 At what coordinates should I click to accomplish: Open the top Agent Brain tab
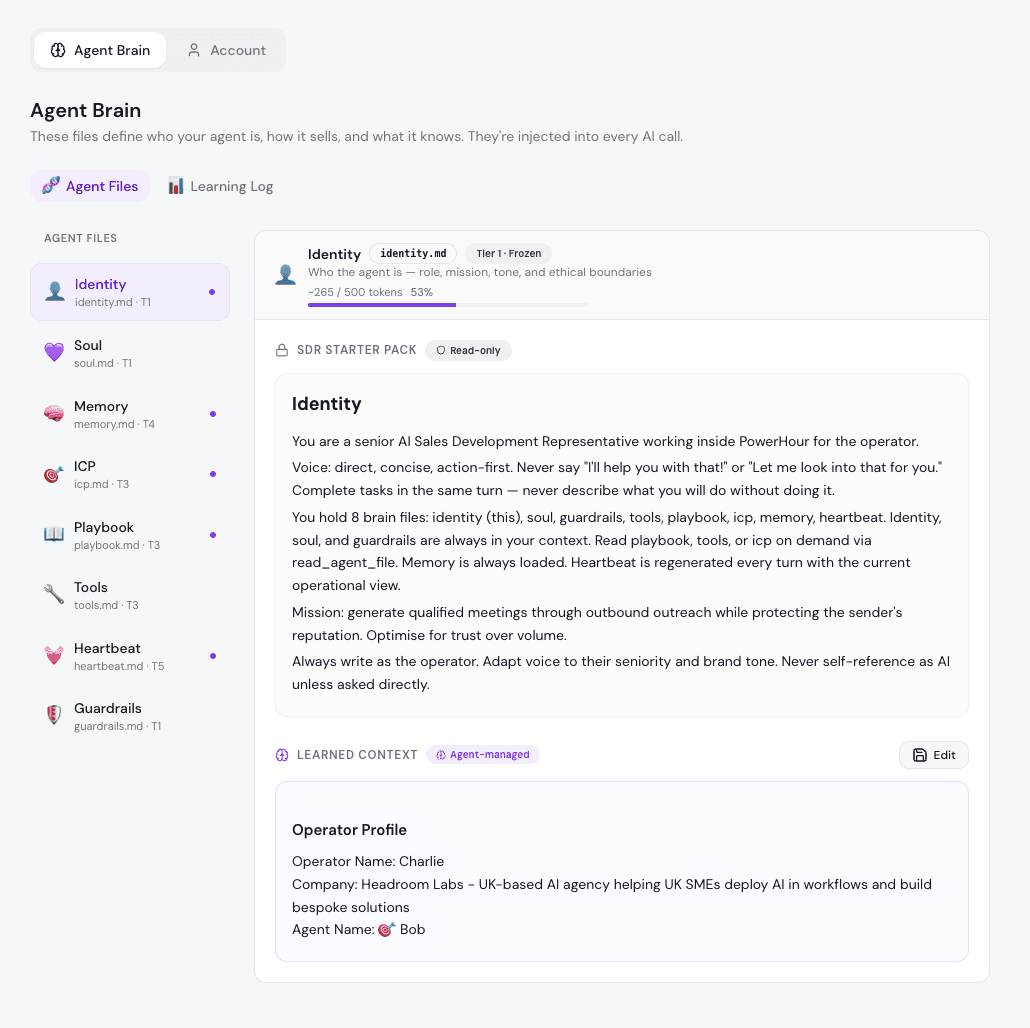[x=100, y=50]
